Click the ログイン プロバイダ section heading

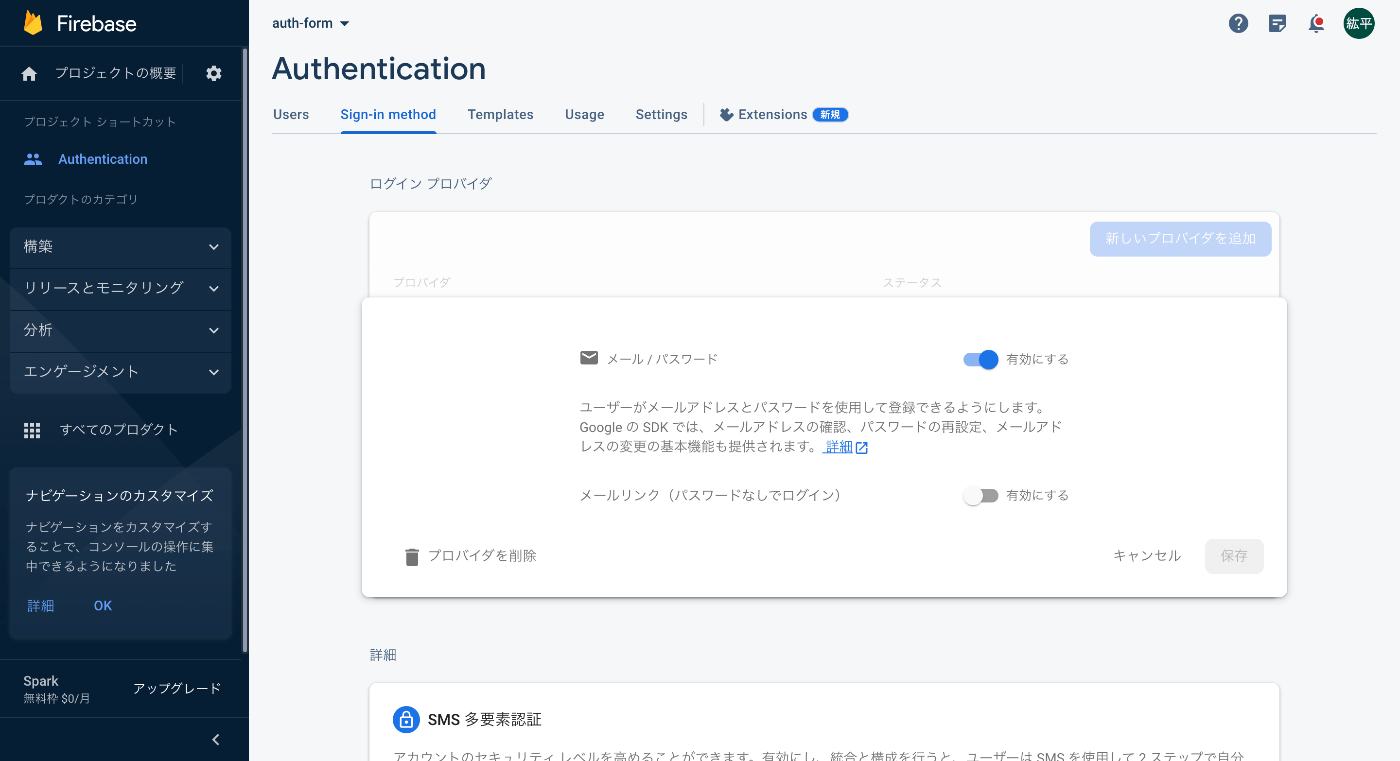click(431, 184)
